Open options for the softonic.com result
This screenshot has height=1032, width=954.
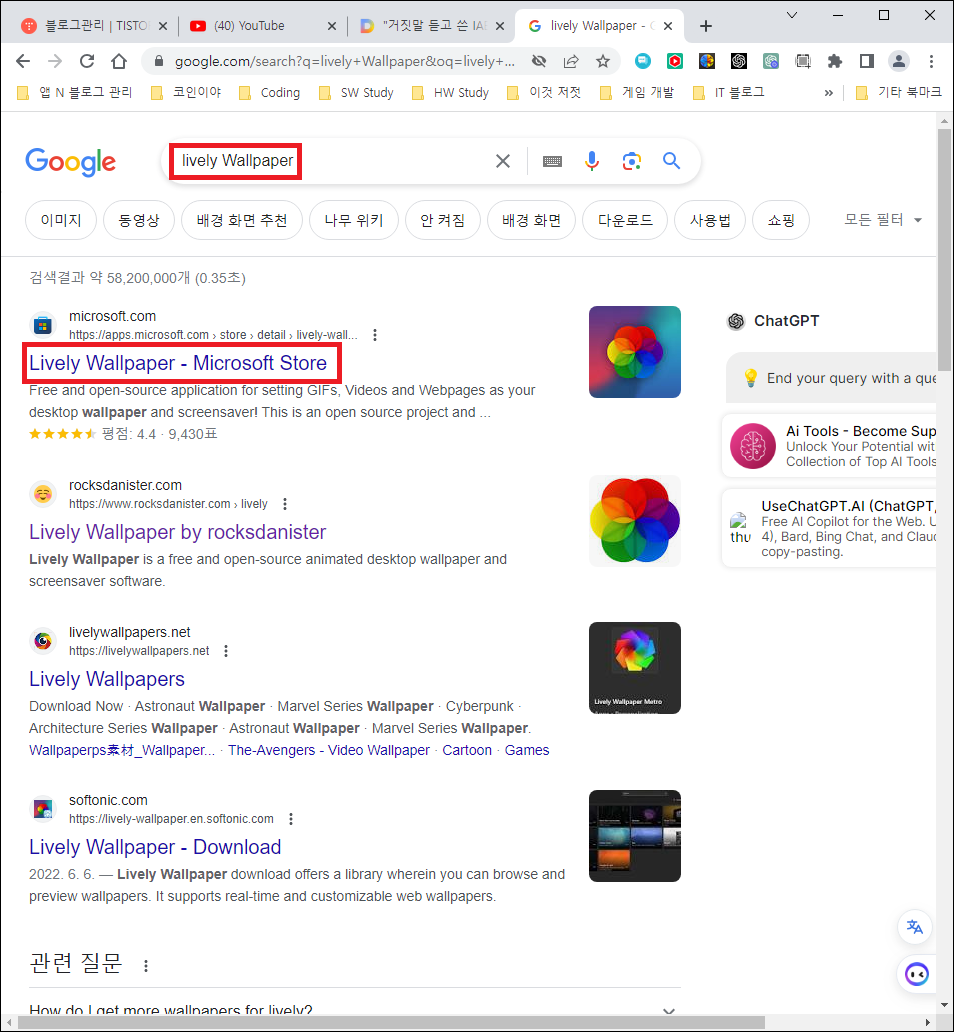coord(291,819)
